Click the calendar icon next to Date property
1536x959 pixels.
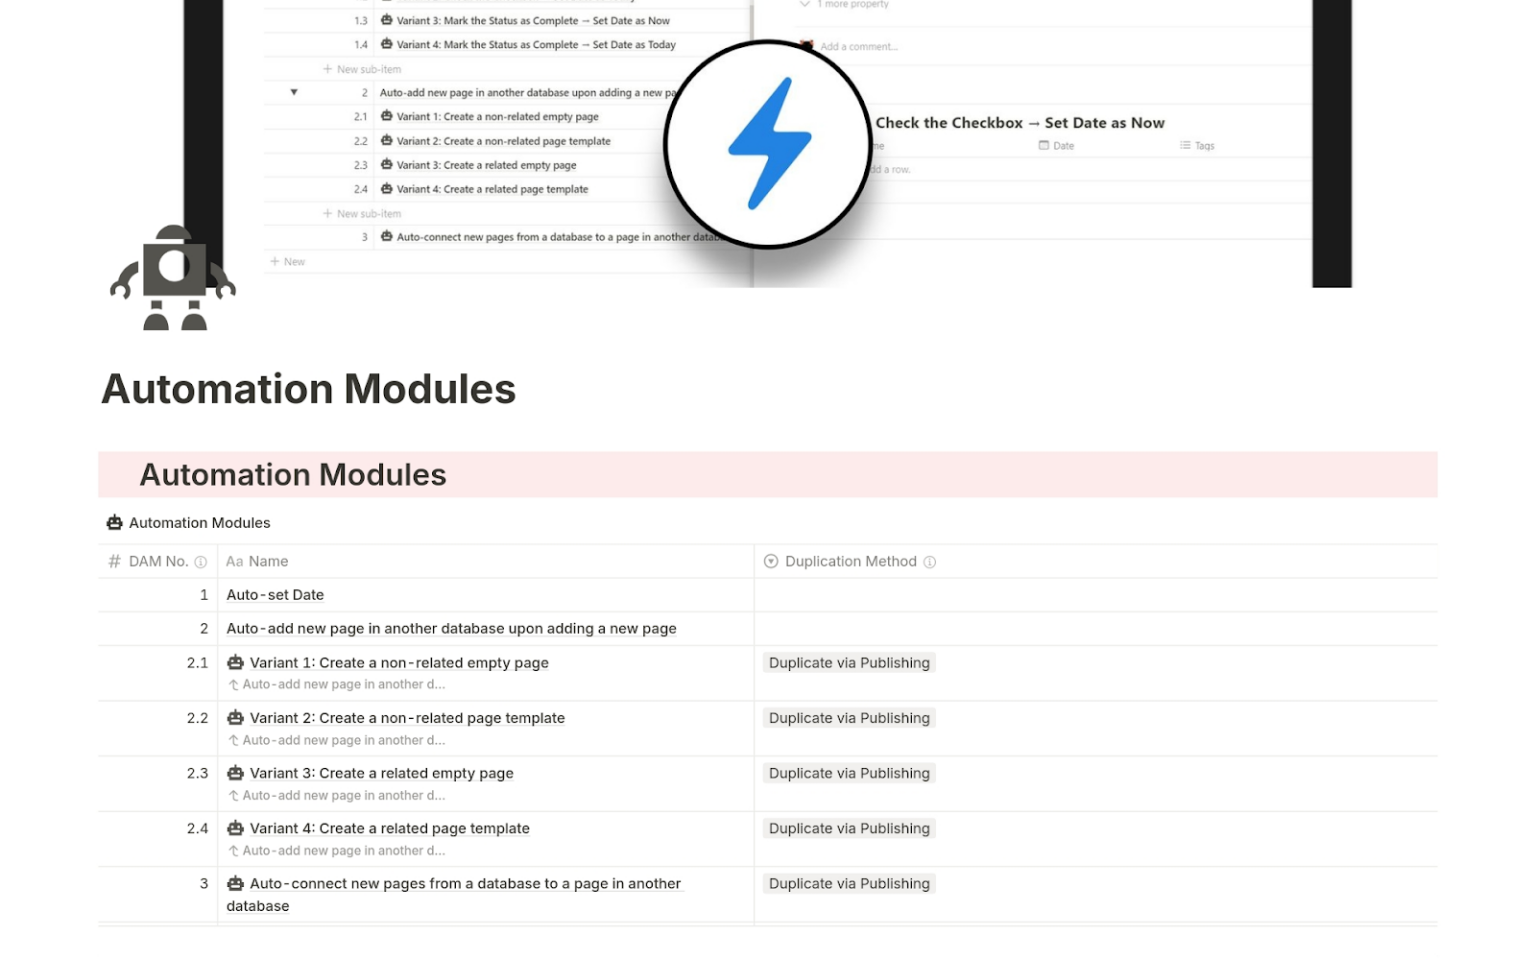(1043, 145)
